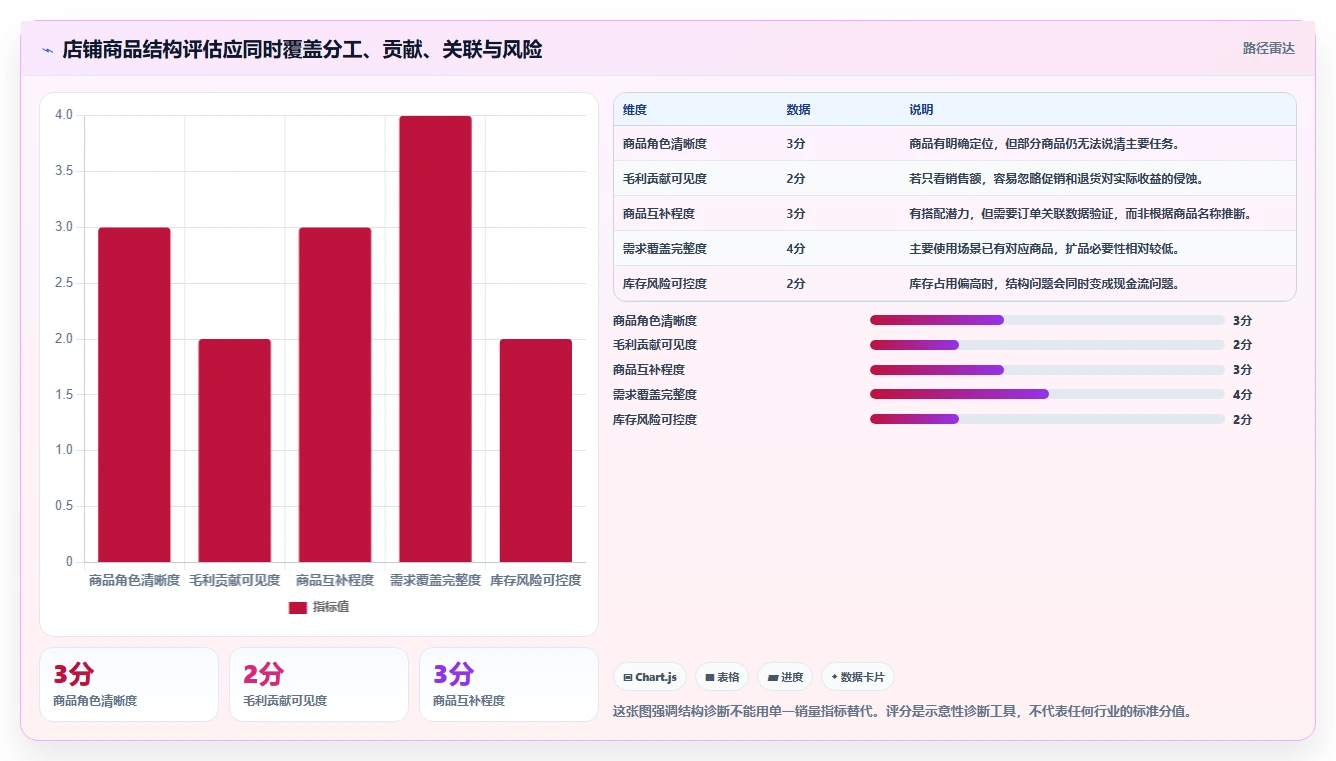Click the 毛利贡献可见度 x-axis label
This screenshot has height=761, width=1336.
coord(235,580)
